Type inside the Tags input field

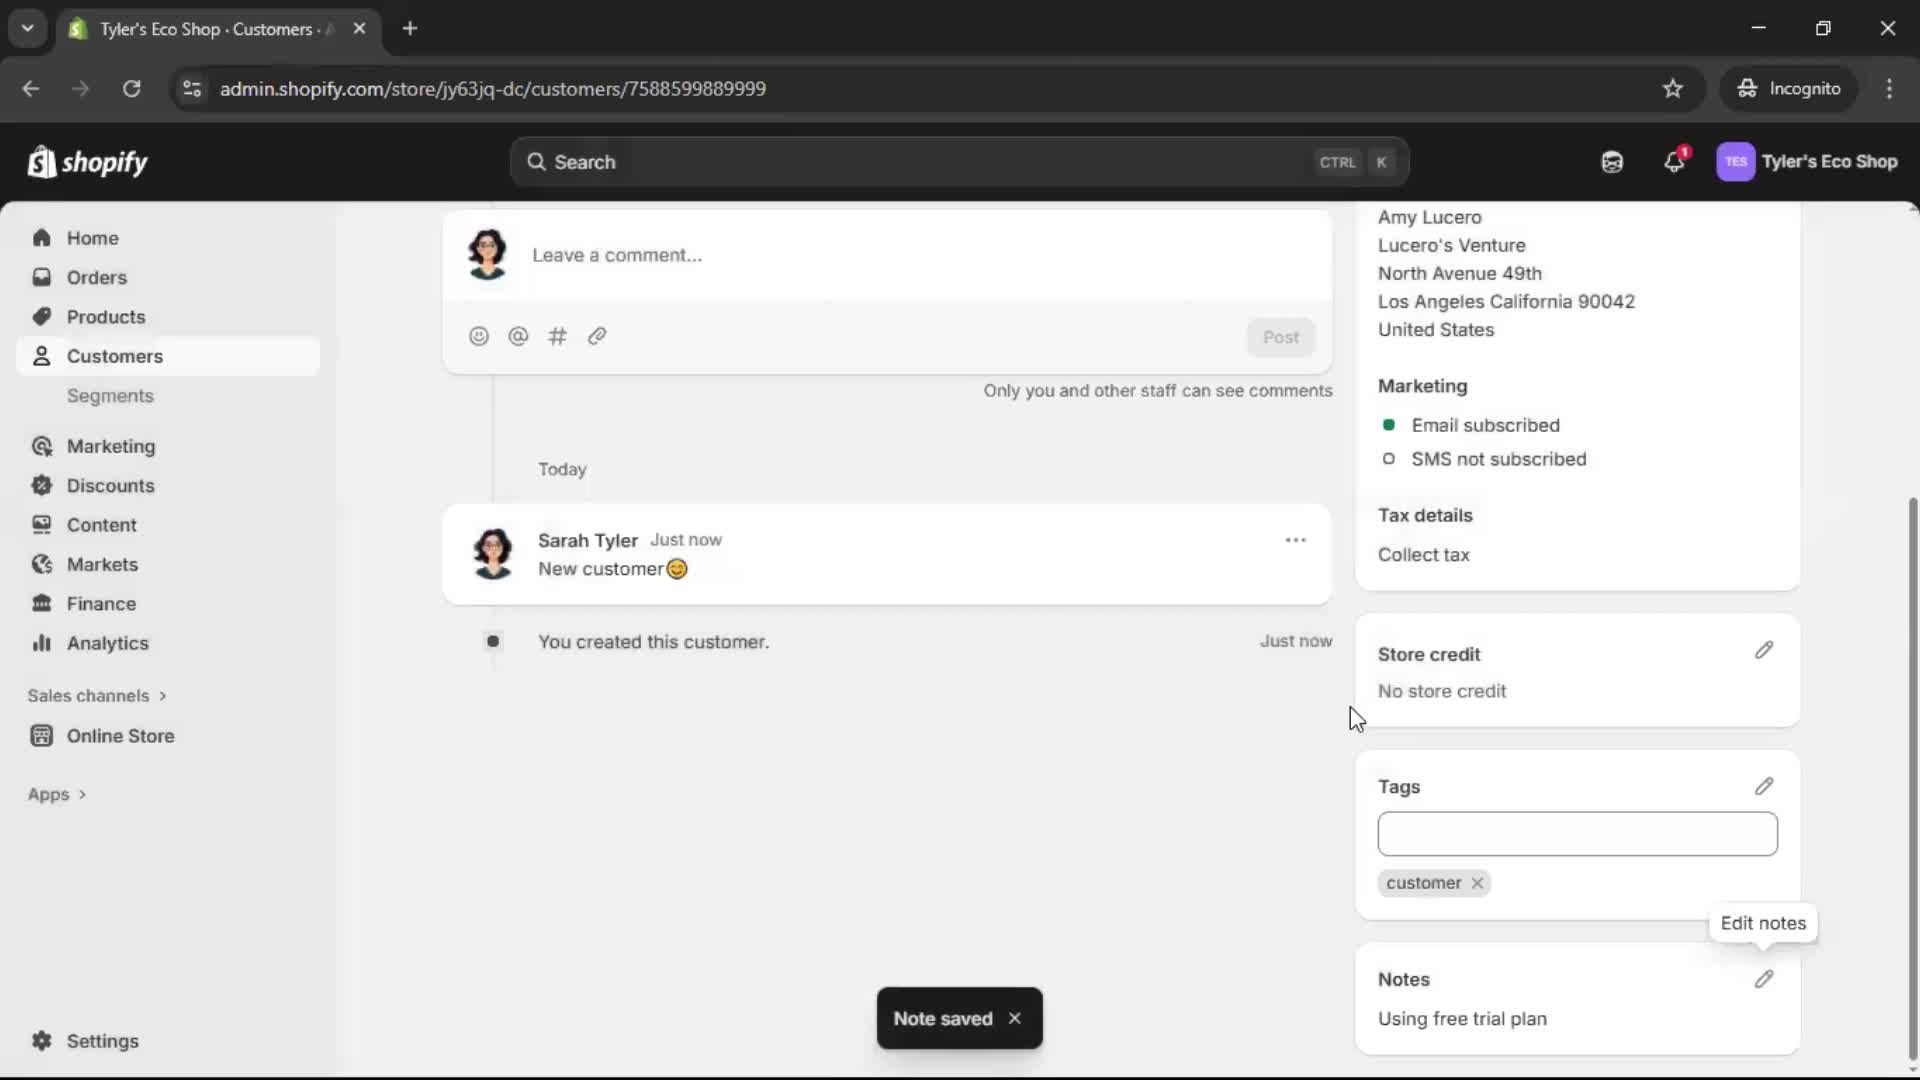pos(1576,834)
